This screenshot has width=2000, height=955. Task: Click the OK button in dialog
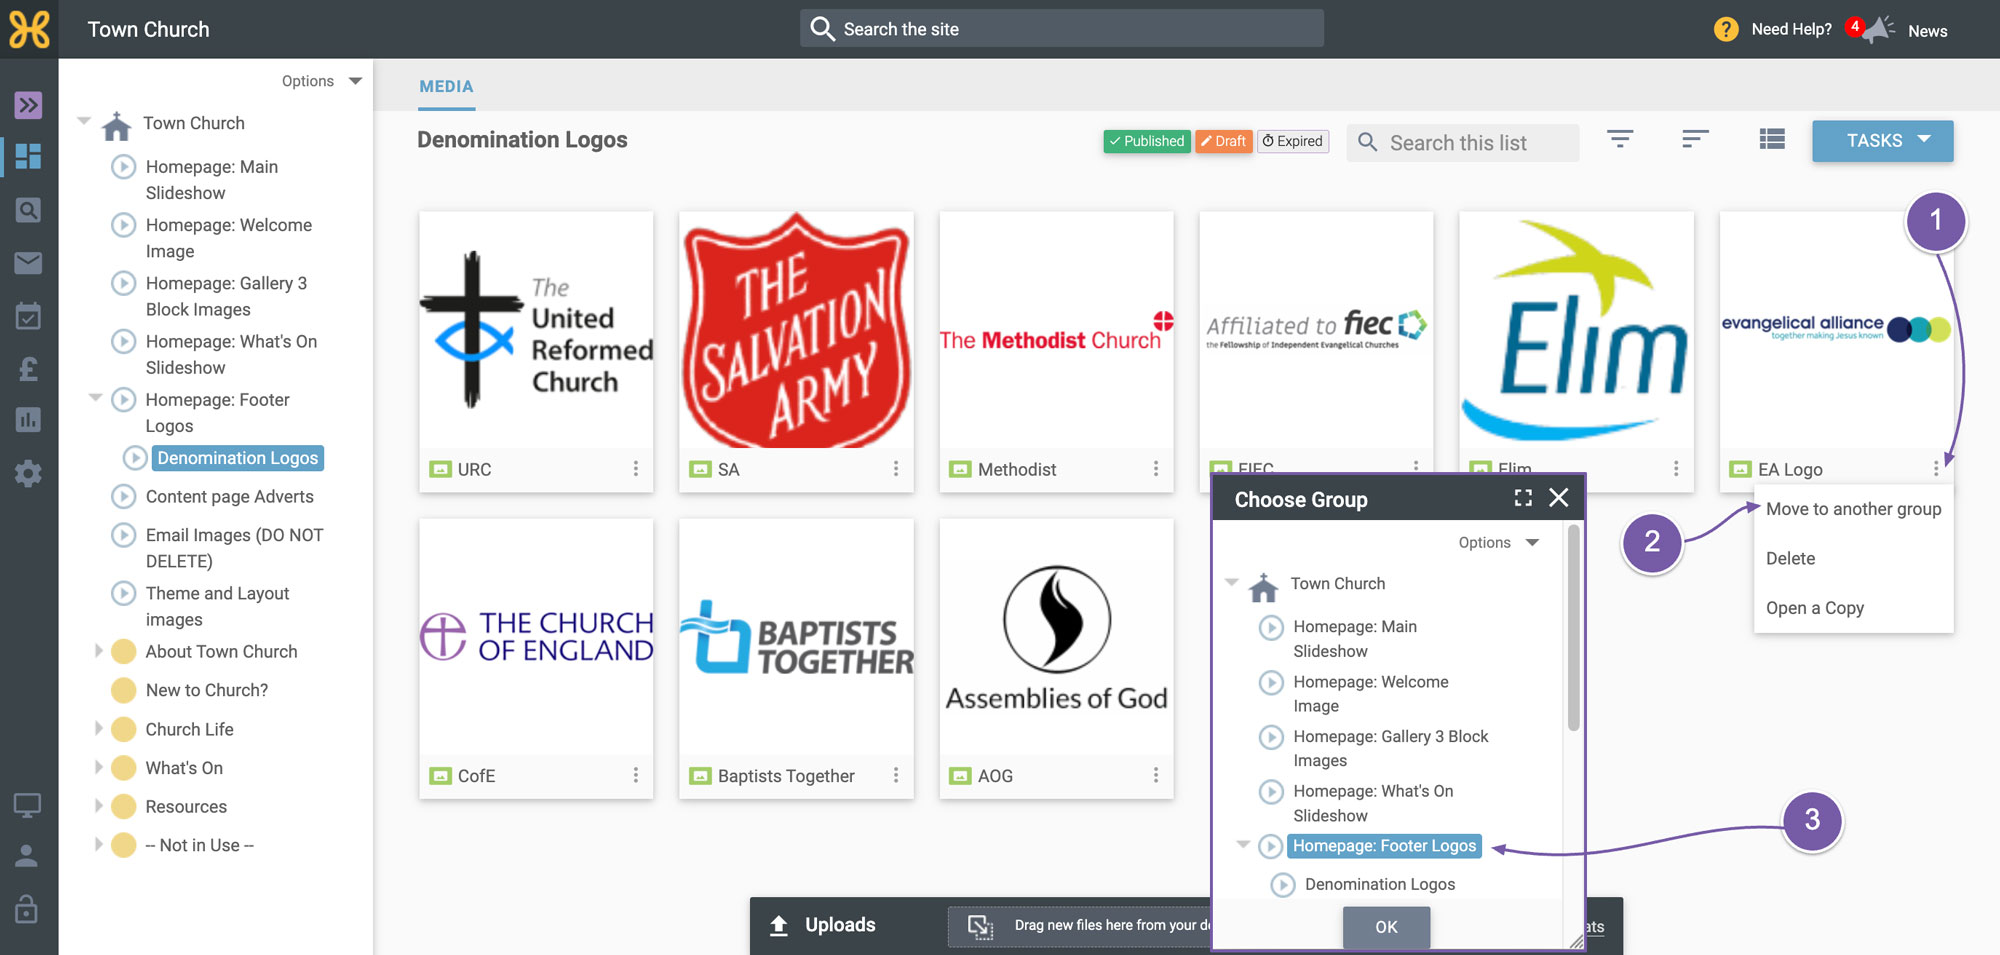(x=1386, y=927)
